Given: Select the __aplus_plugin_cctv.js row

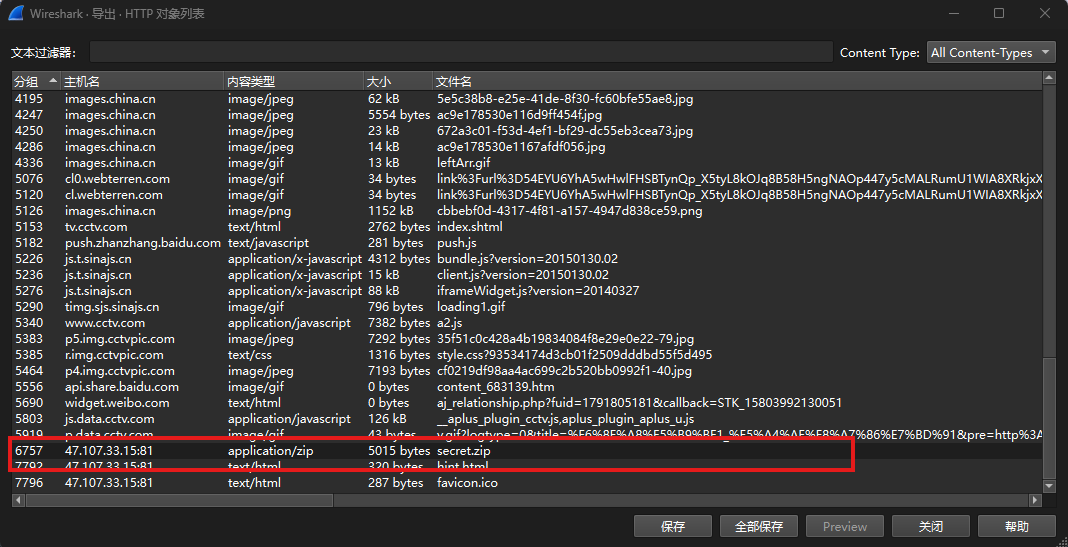Looking at the screenshot, I should tap(527, 419).
